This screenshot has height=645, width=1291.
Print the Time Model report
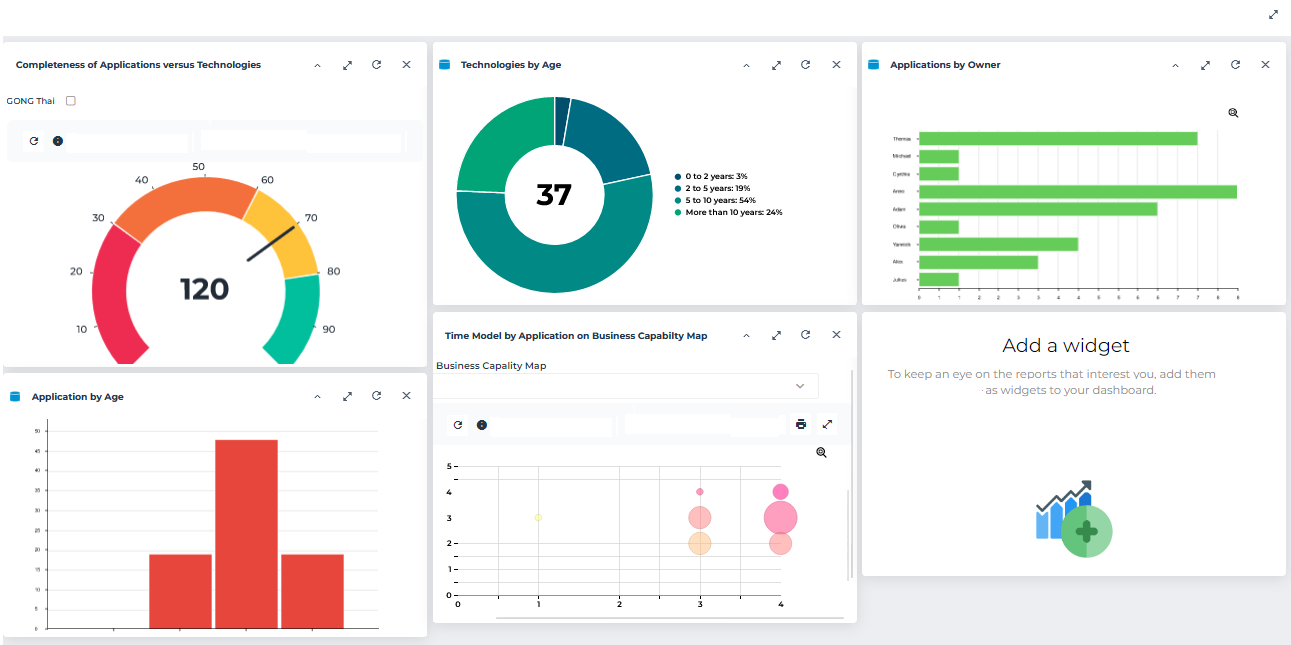coord(801,424)
